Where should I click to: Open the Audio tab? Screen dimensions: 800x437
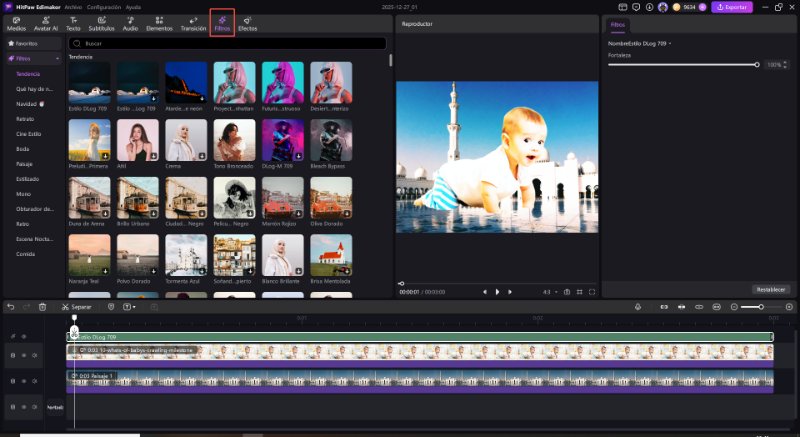coord(130,24)
